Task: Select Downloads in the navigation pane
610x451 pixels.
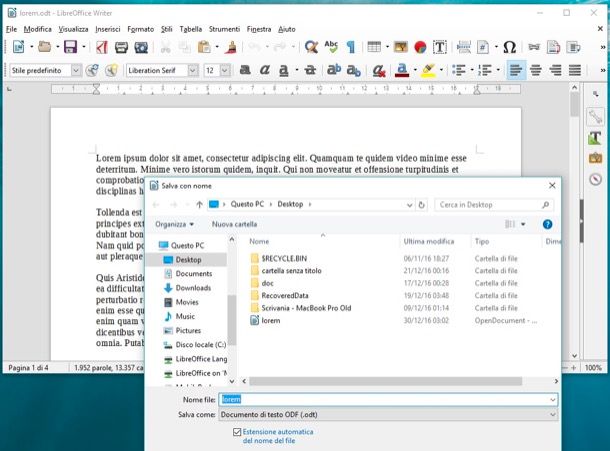Action: (192, 288)
